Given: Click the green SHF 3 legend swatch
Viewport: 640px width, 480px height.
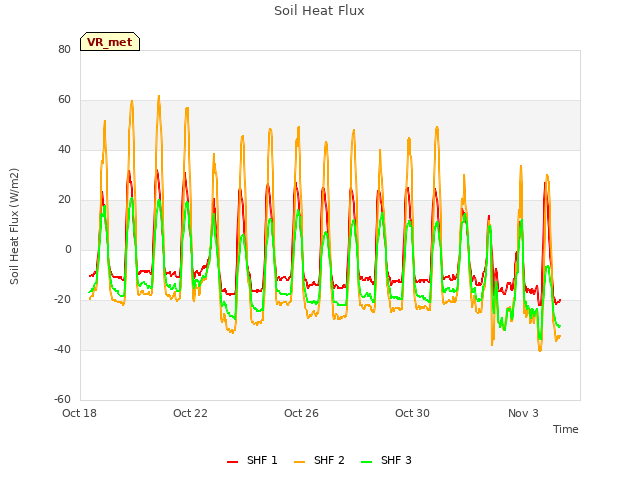Looking at the screenshot, I should coord(367,462).
